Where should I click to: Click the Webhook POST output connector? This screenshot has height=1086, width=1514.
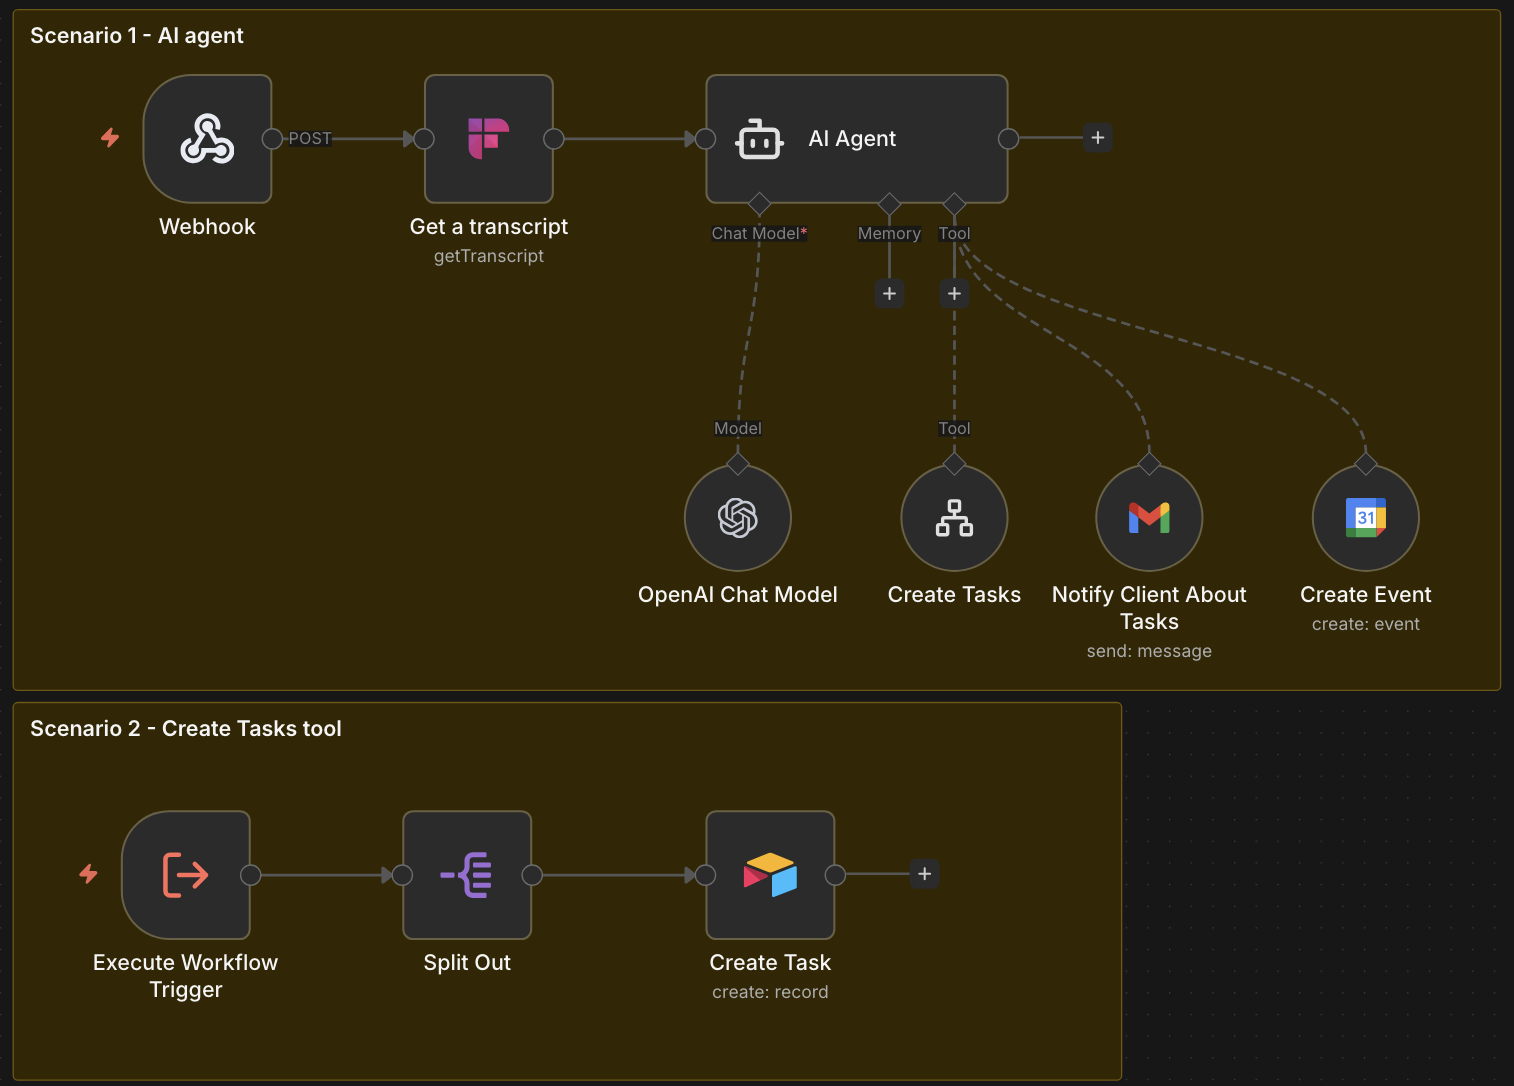[x=272, y=139]
